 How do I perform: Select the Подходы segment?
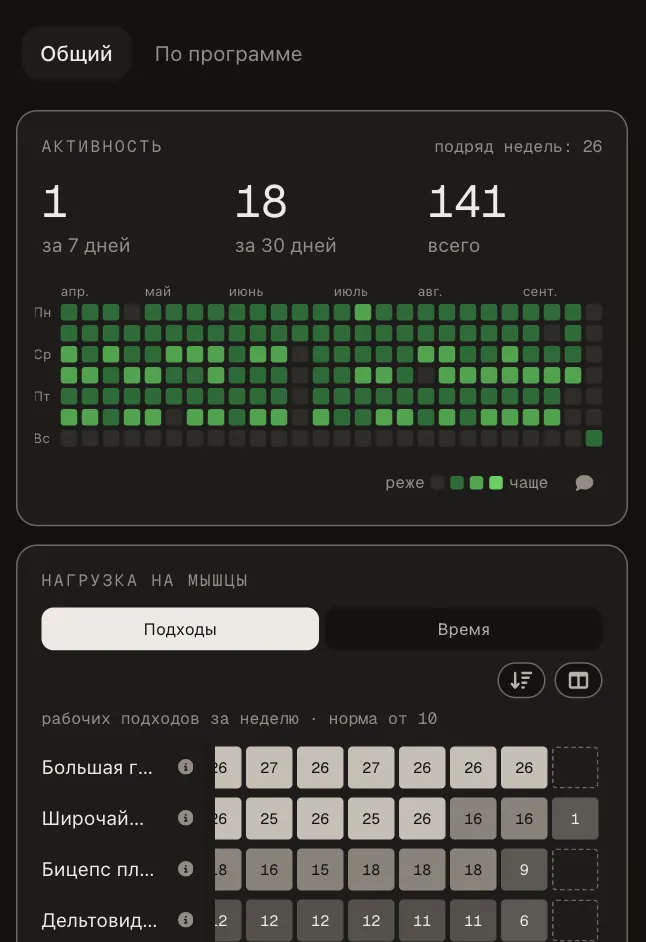pyautogui.click(x=180, y=629)
